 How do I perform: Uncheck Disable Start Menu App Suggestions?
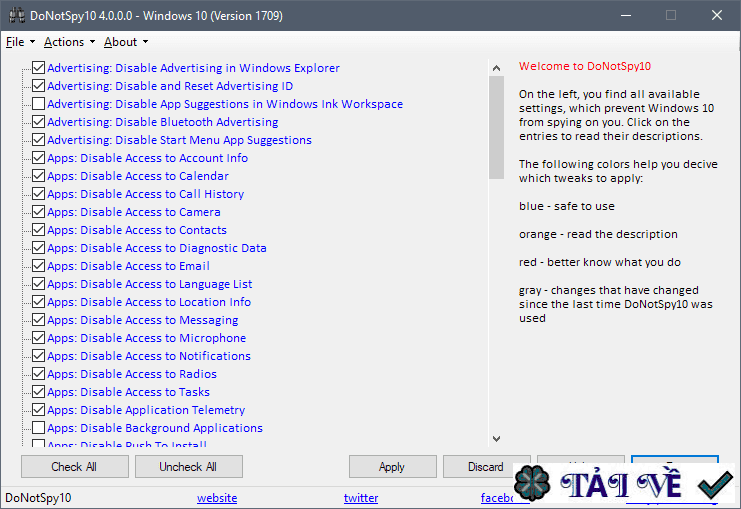[39, 139]
